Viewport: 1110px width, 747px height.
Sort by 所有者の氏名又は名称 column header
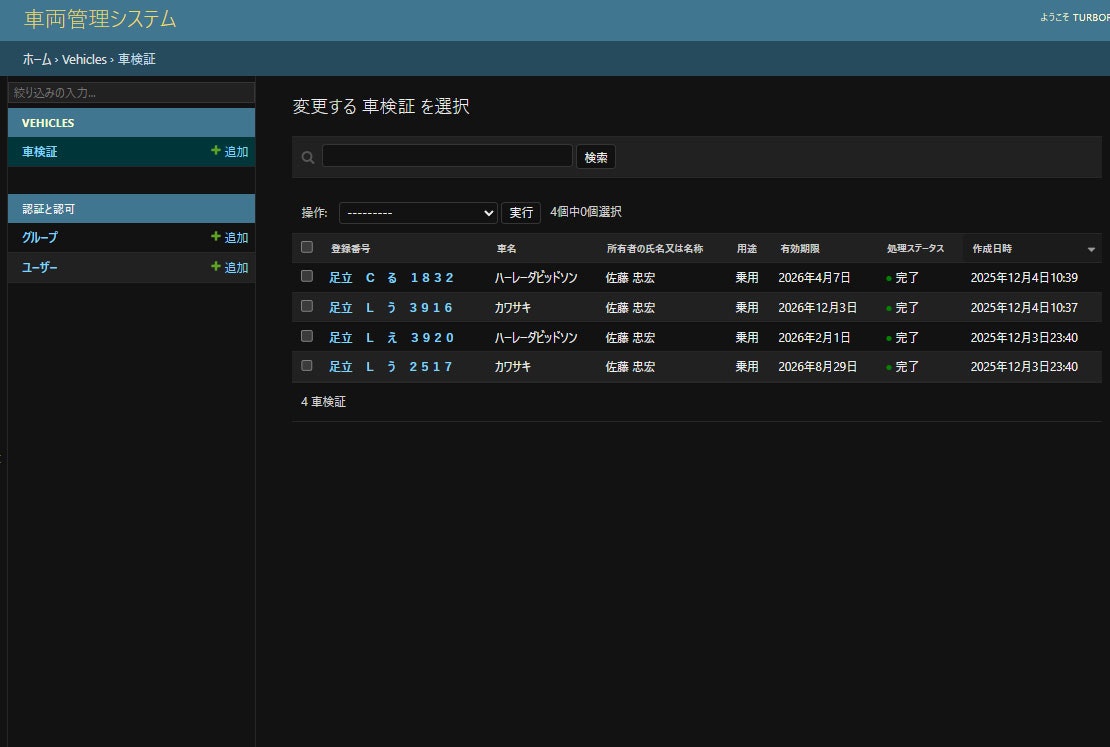click(655, 249)
